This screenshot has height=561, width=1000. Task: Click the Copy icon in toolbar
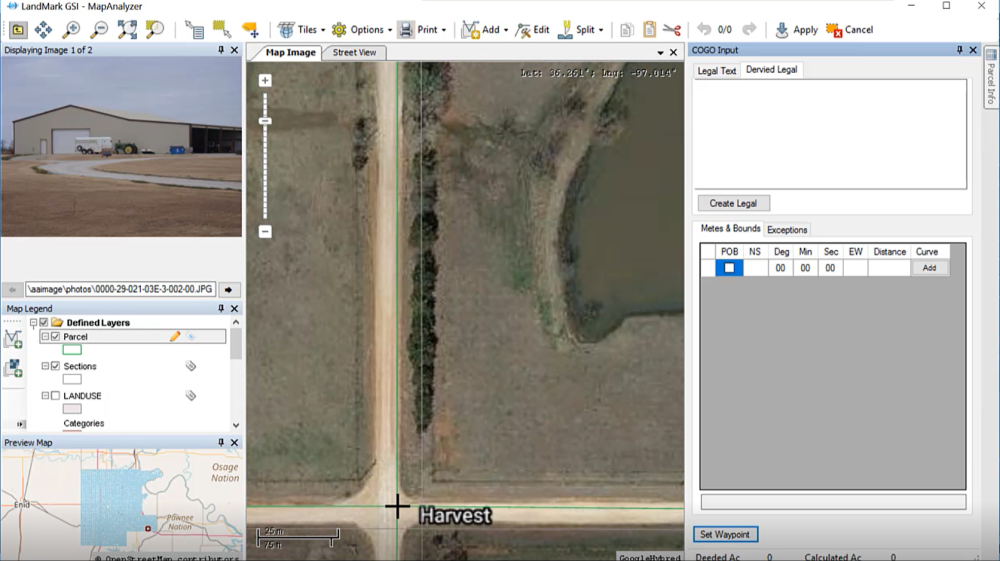pyautogui.click(x=627, y=29)
